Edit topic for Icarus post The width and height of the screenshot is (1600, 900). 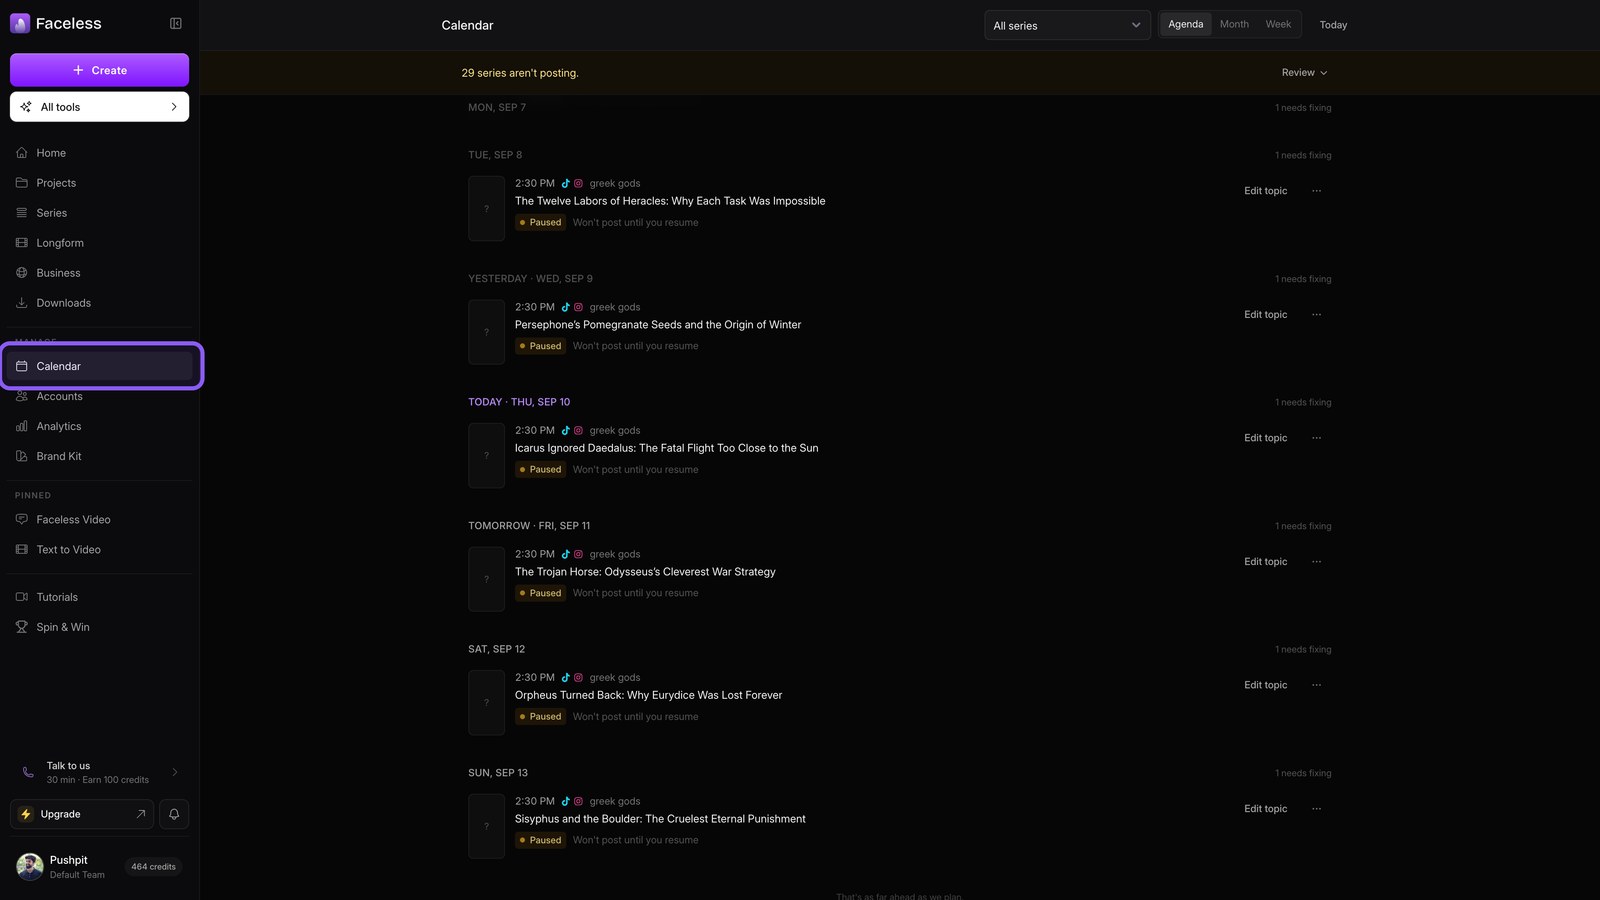(1265, 438)
